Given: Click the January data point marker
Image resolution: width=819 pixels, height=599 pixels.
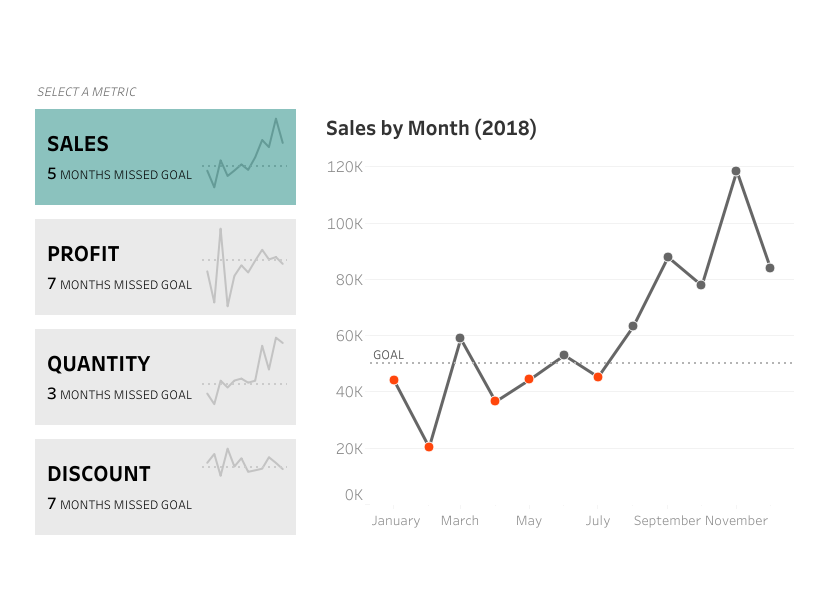Looking at the screenshot, I should pyautogui.click(x=393, y=380).
